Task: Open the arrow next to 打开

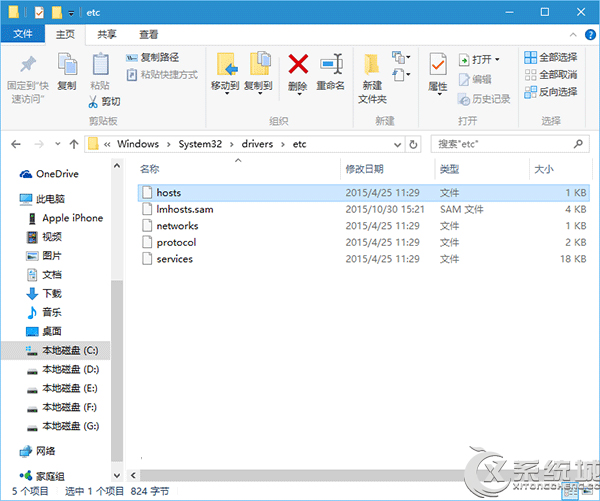Action: 497,59
